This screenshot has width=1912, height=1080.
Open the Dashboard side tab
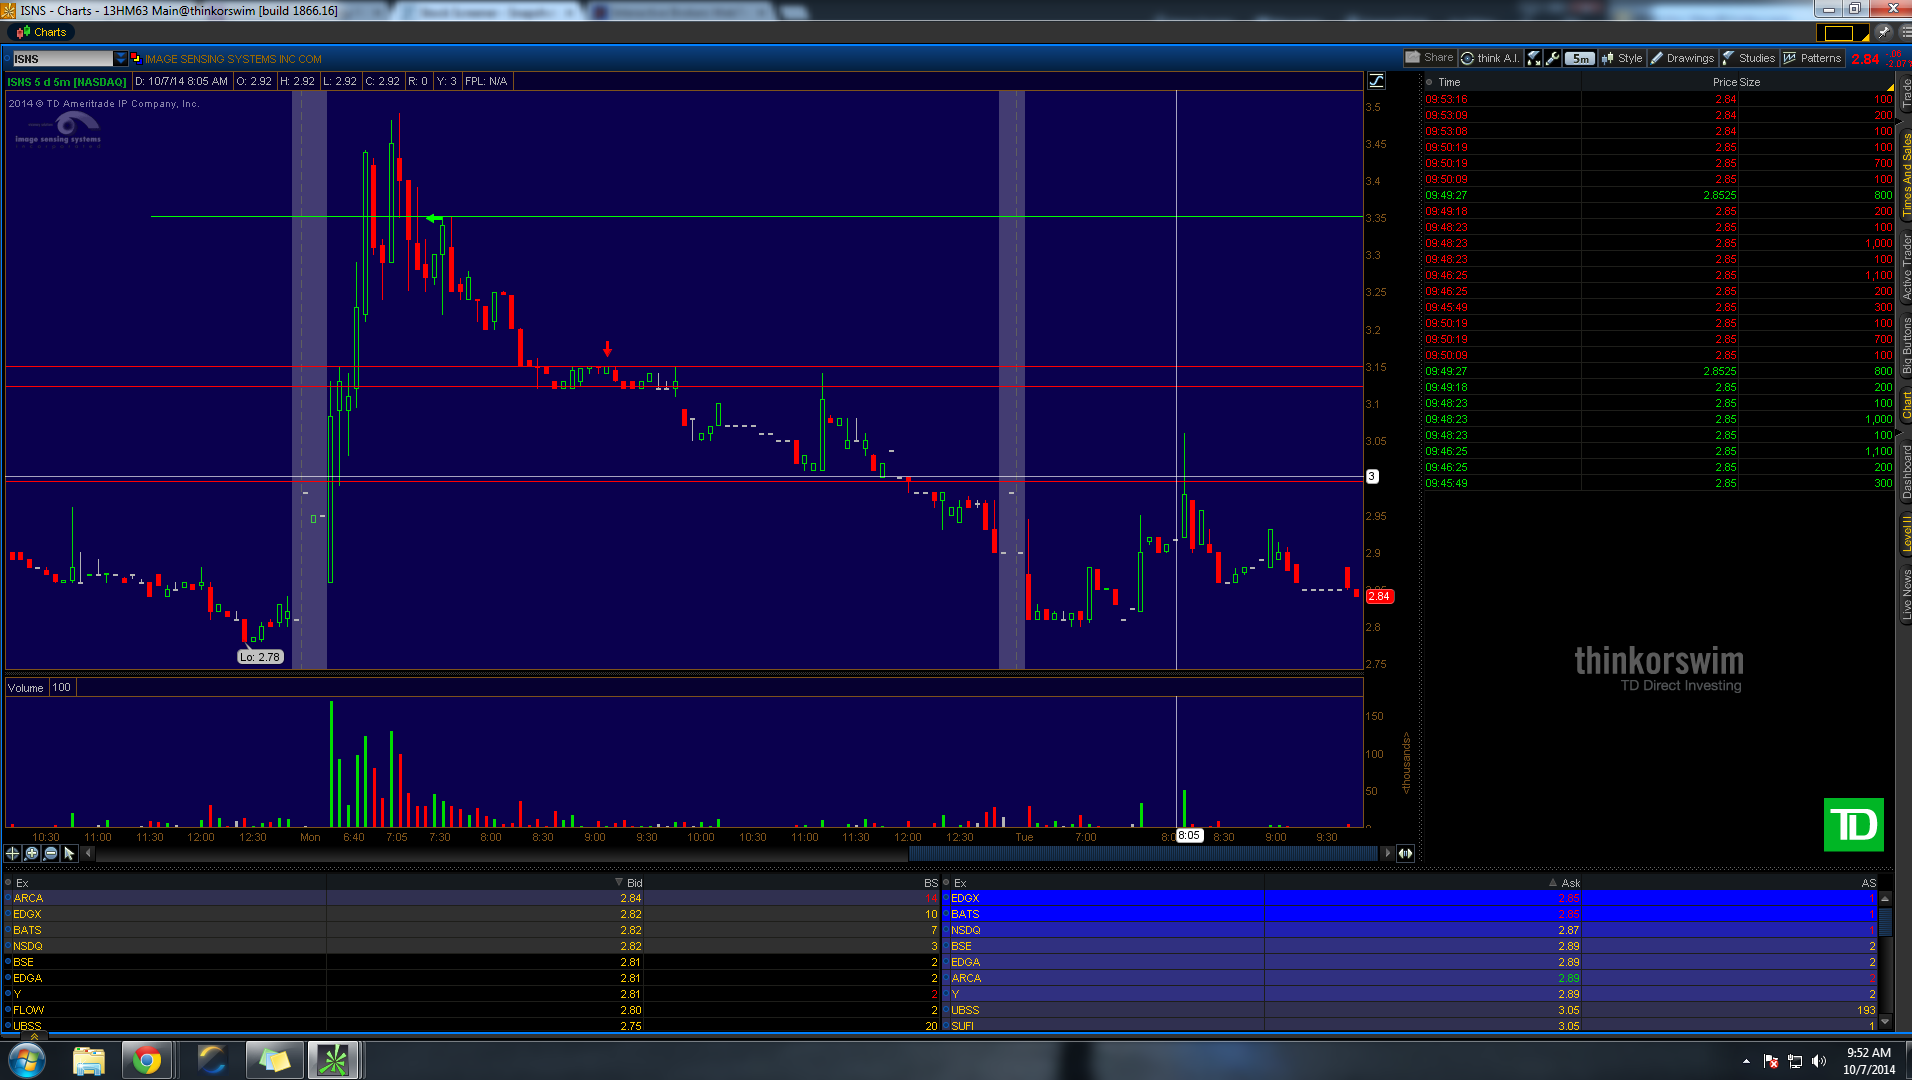pos(1905,472)
